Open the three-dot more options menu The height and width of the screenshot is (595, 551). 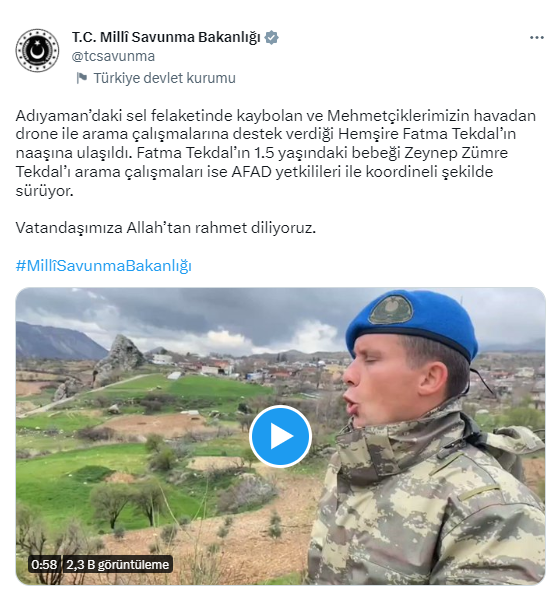pyautogui.click(x=537, y=38)
